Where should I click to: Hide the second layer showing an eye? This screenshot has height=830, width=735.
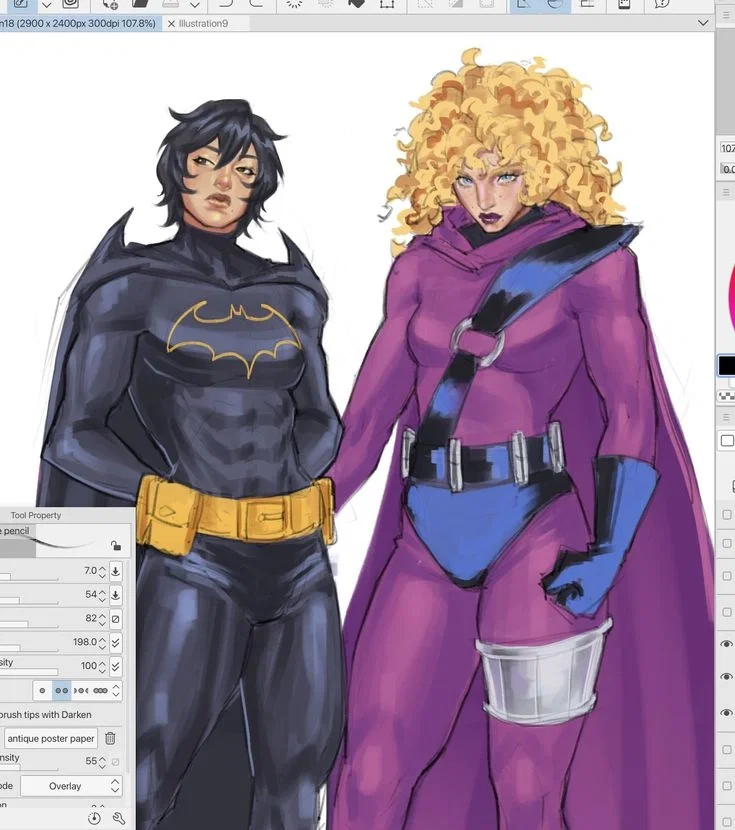click(x=726, y=676)
